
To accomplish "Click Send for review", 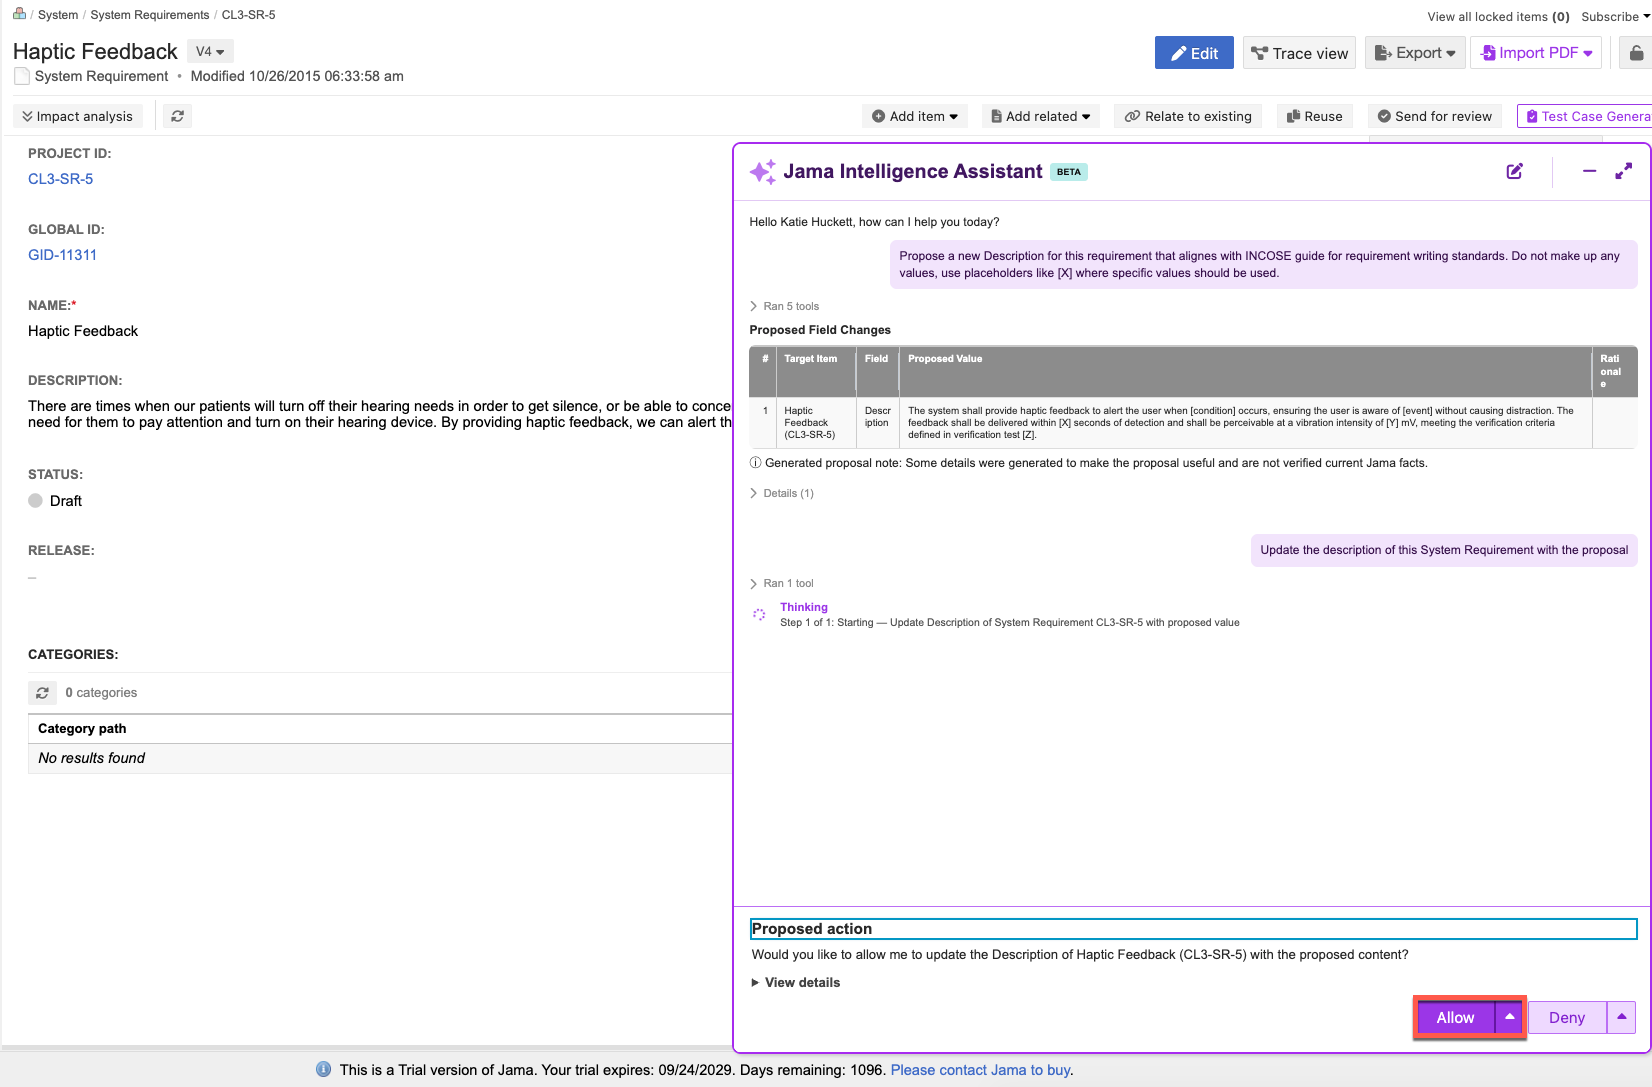I will pos(1435,116).
